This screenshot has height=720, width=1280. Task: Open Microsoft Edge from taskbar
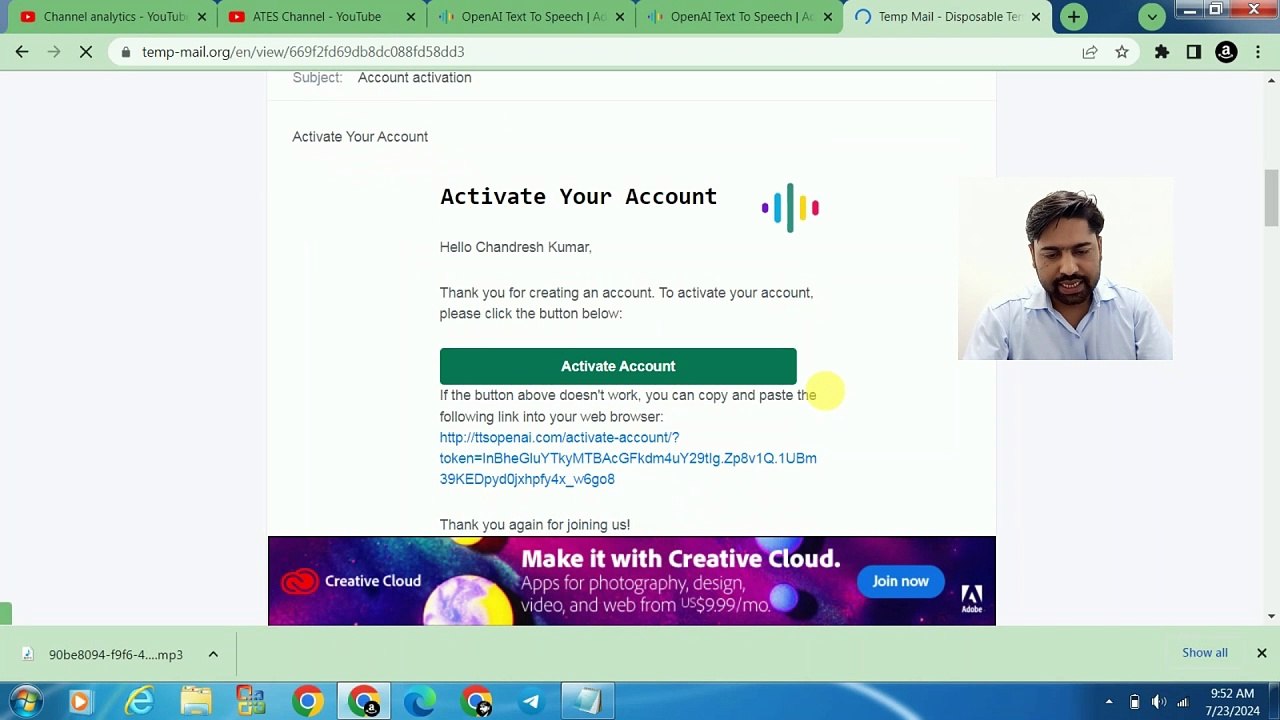click(x=420, y=701)
